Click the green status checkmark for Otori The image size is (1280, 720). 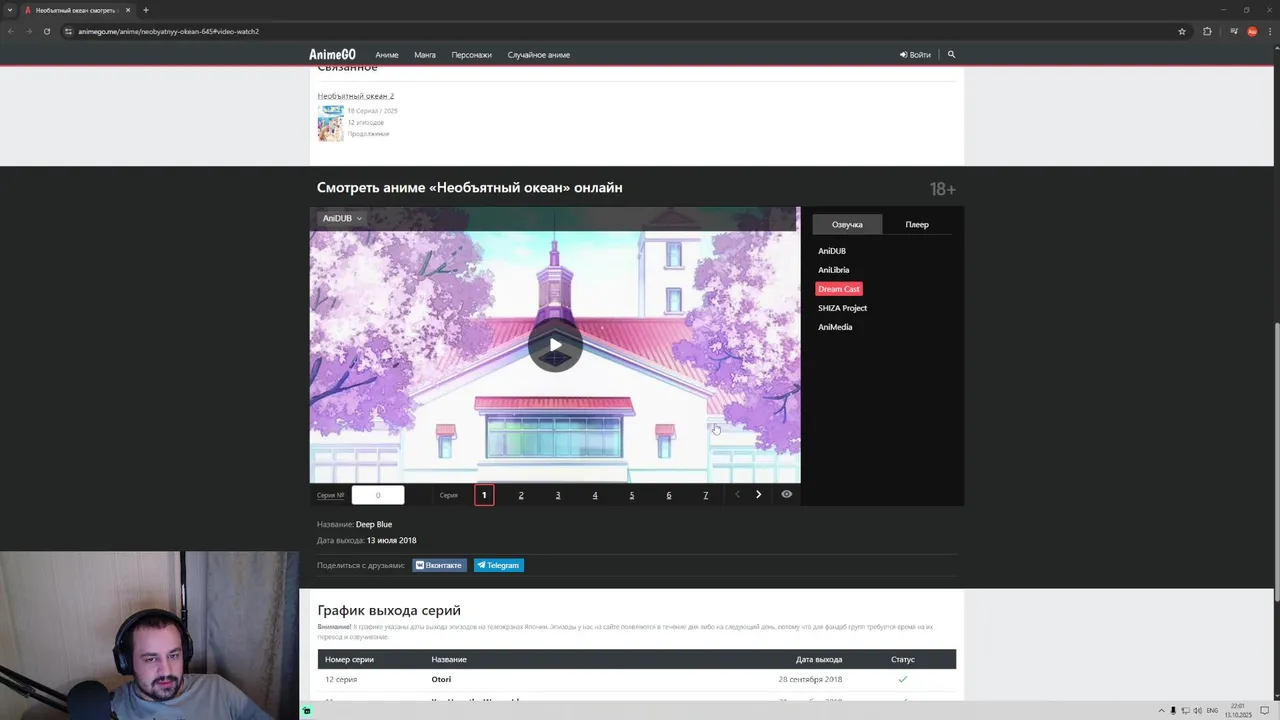(x=903, y=679)
